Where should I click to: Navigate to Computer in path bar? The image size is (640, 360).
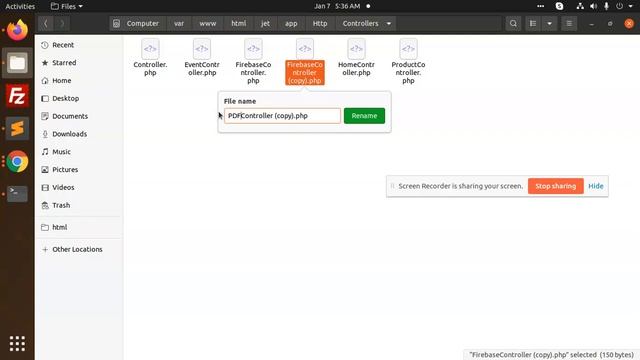point(138,24)
